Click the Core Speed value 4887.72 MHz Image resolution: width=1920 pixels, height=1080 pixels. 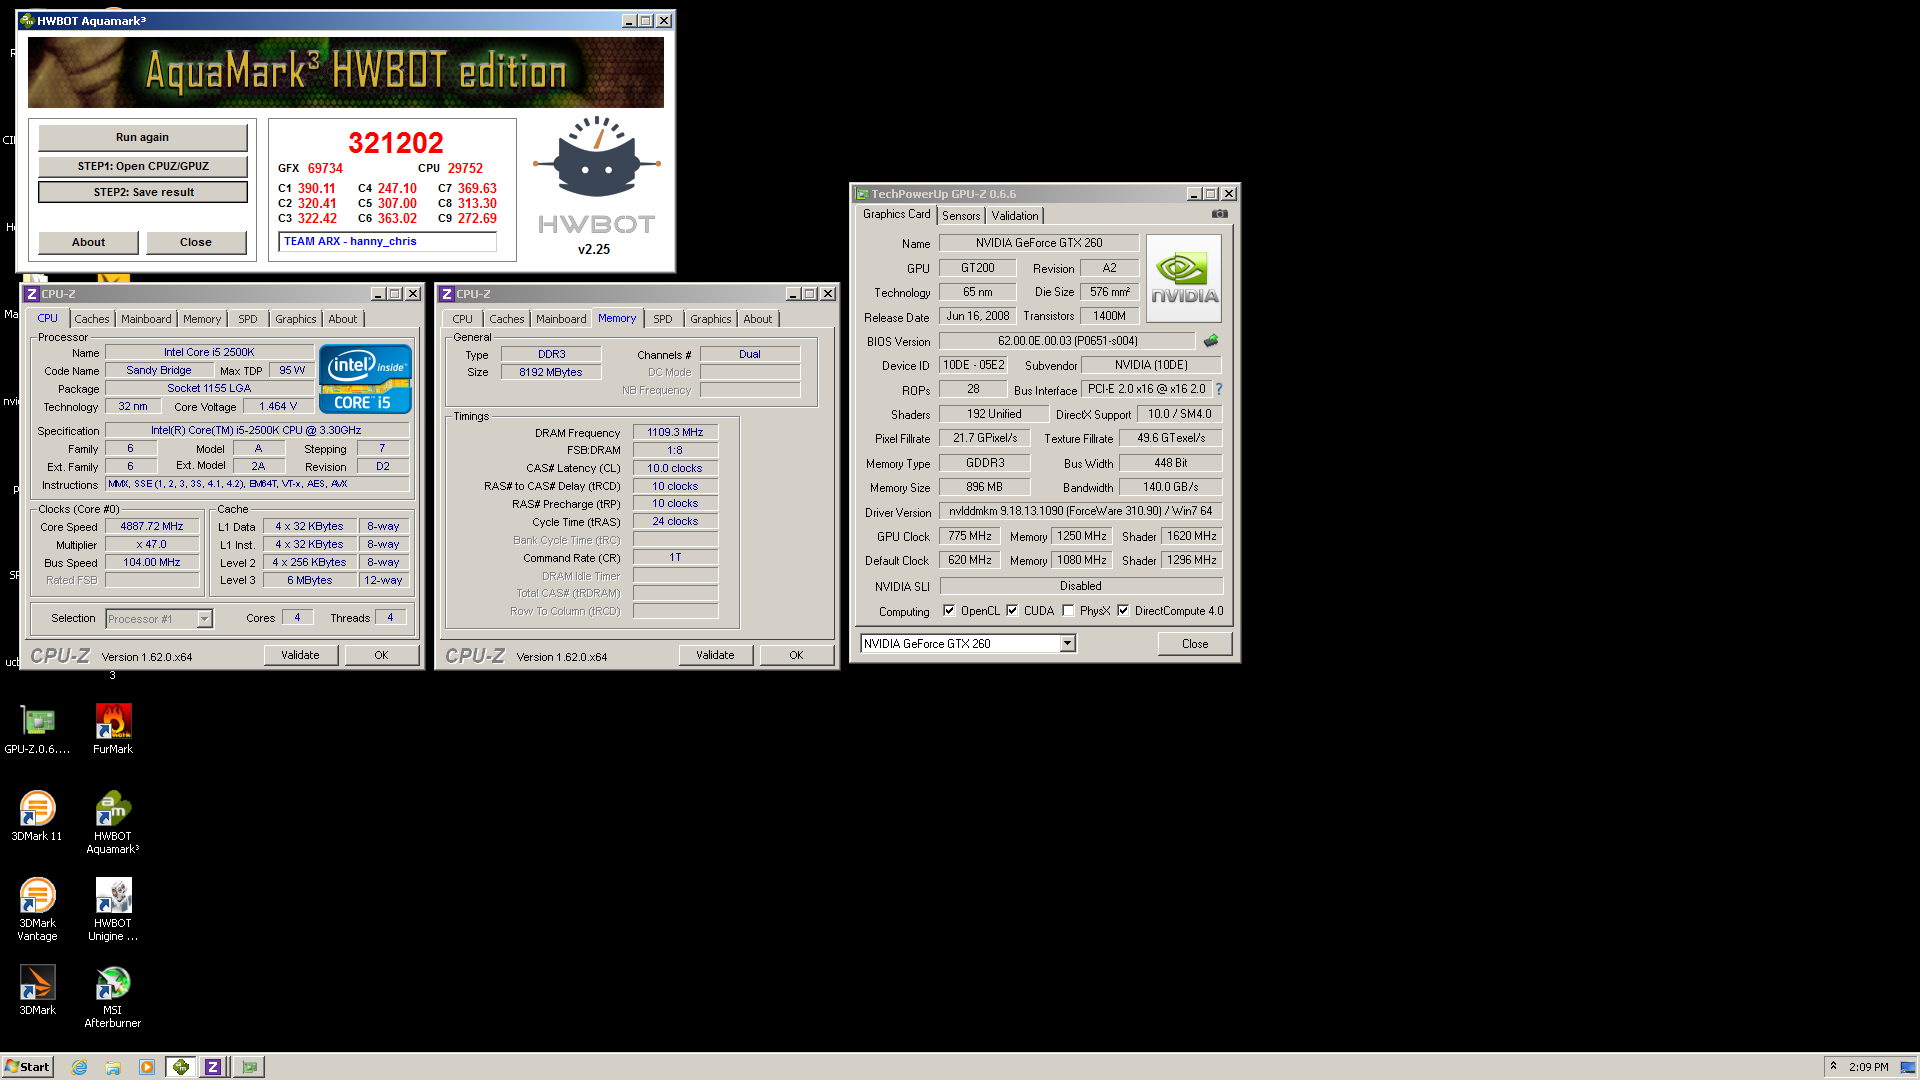(x=152, y=526)
